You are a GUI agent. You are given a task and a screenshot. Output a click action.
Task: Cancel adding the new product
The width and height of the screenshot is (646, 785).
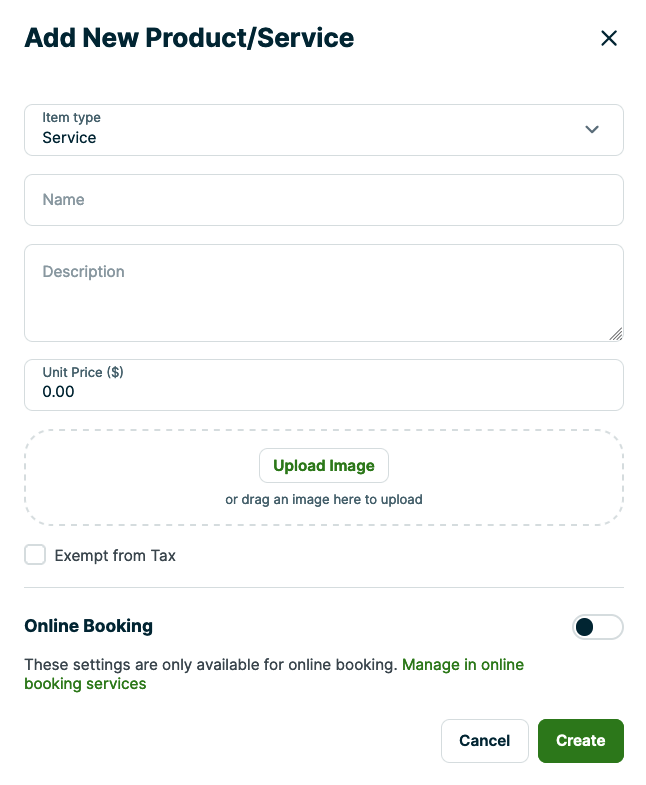pos(484,741)
